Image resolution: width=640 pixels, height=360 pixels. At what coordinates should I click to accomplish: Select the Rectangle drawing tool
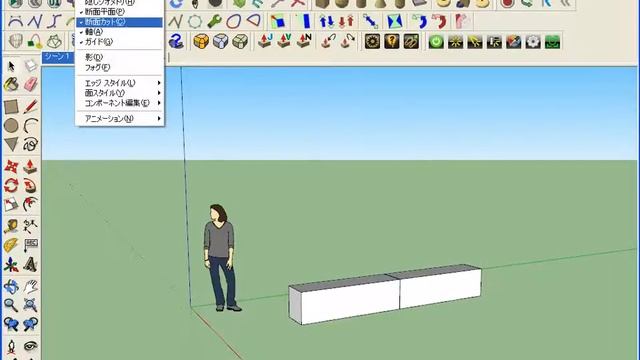coord(11,107)
